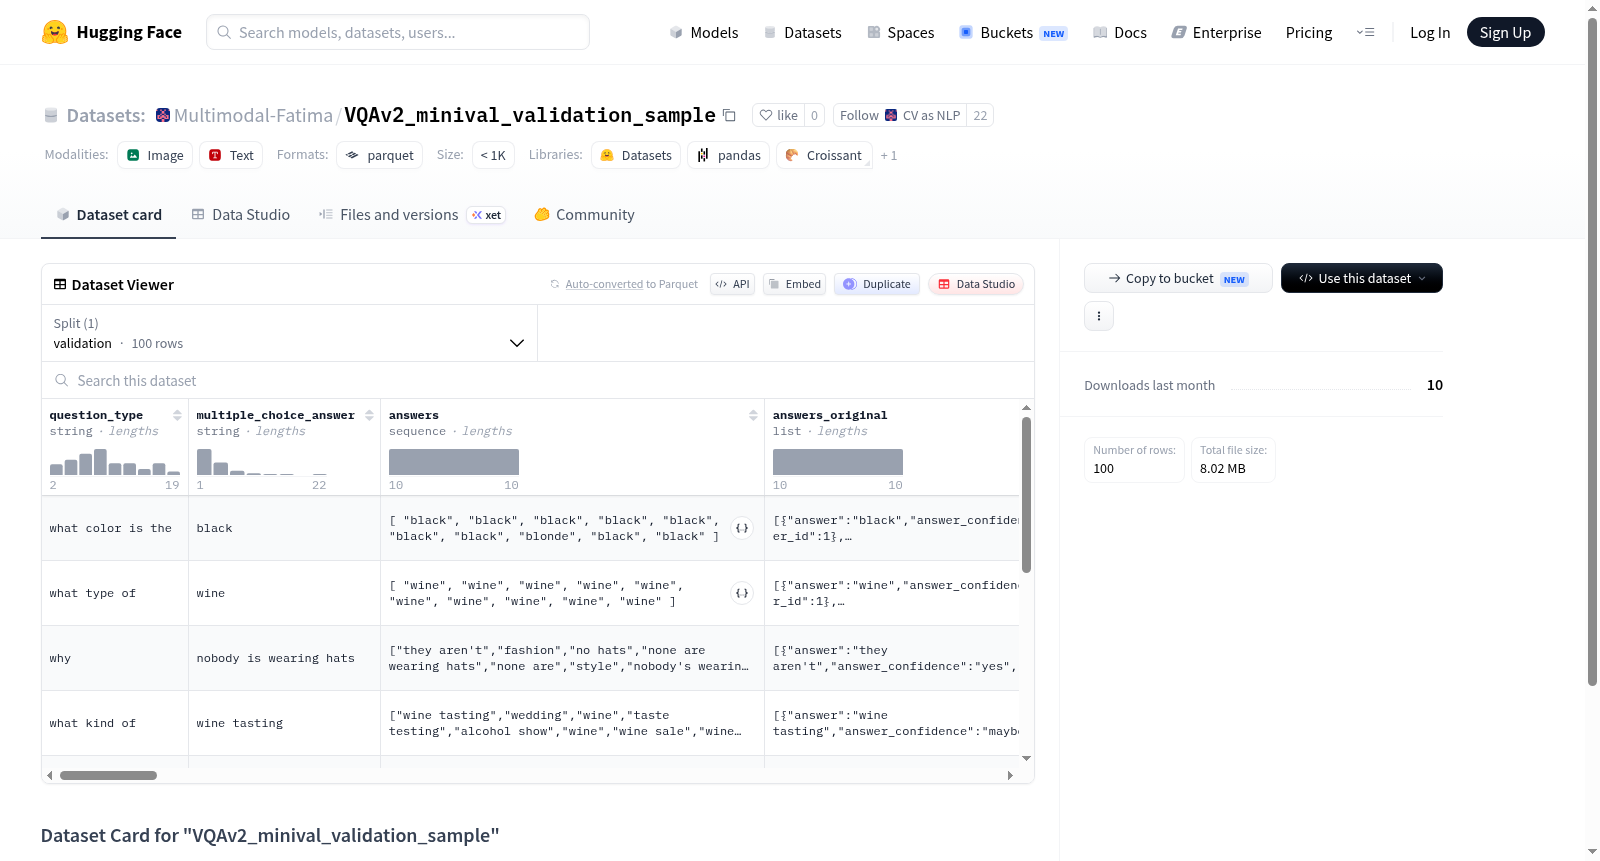The width and height of the screenshot is (1600, 861).
Task: Open the Auto-converted to Parquet link
Action: pyautogui.click(x=631, y=284)
